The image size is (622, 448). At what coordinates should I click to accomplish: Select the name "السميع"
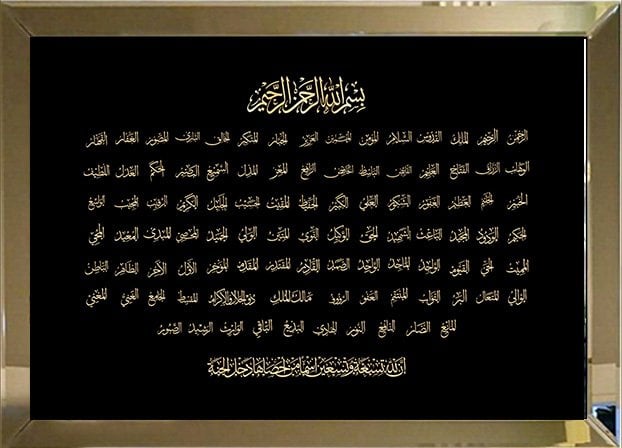coord(217,171)
